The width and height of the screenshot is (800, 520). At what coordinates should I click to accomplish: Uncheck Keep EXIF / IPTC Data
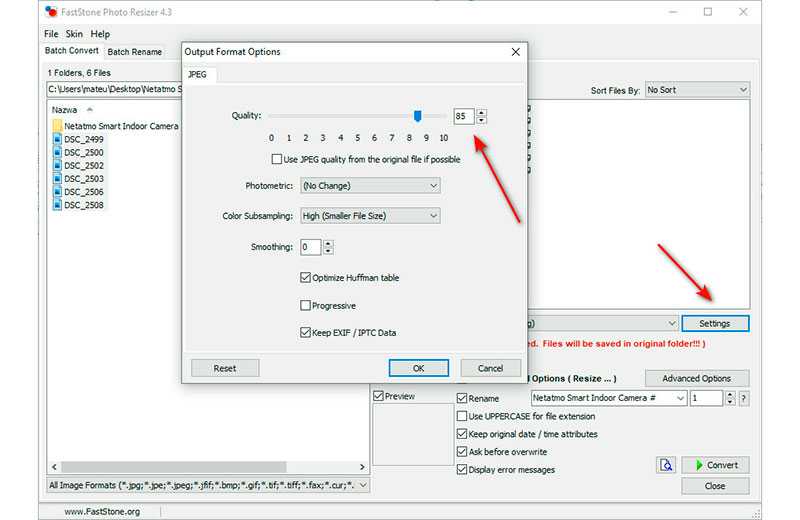point(306,332)
